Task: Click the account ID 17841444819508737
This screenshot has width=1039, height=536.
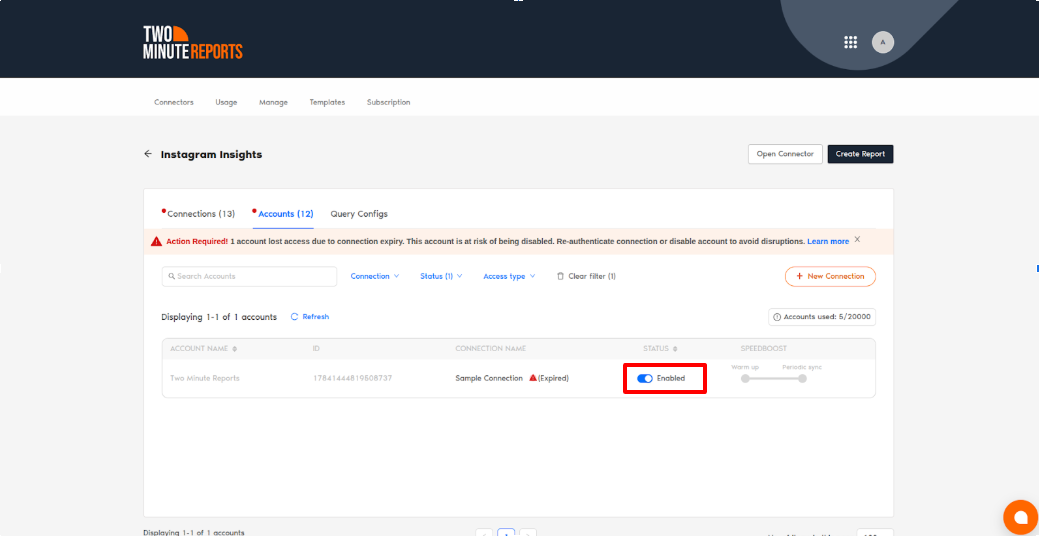Action: (x=353, y=378)
